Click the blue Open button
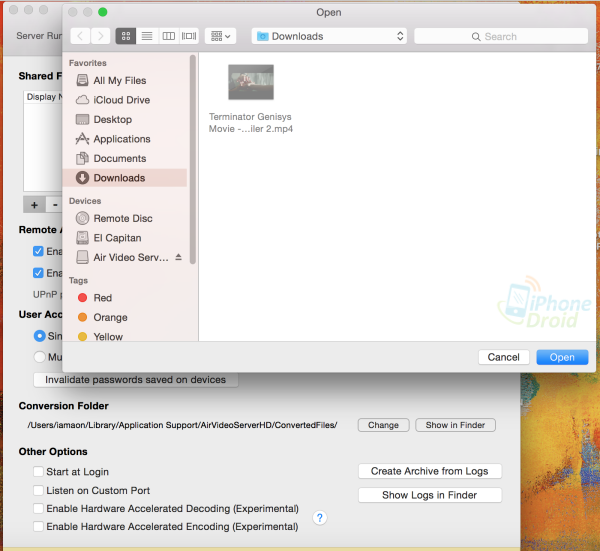The height and width of the screenshot is (551, 600). click(x=562, y=357)
